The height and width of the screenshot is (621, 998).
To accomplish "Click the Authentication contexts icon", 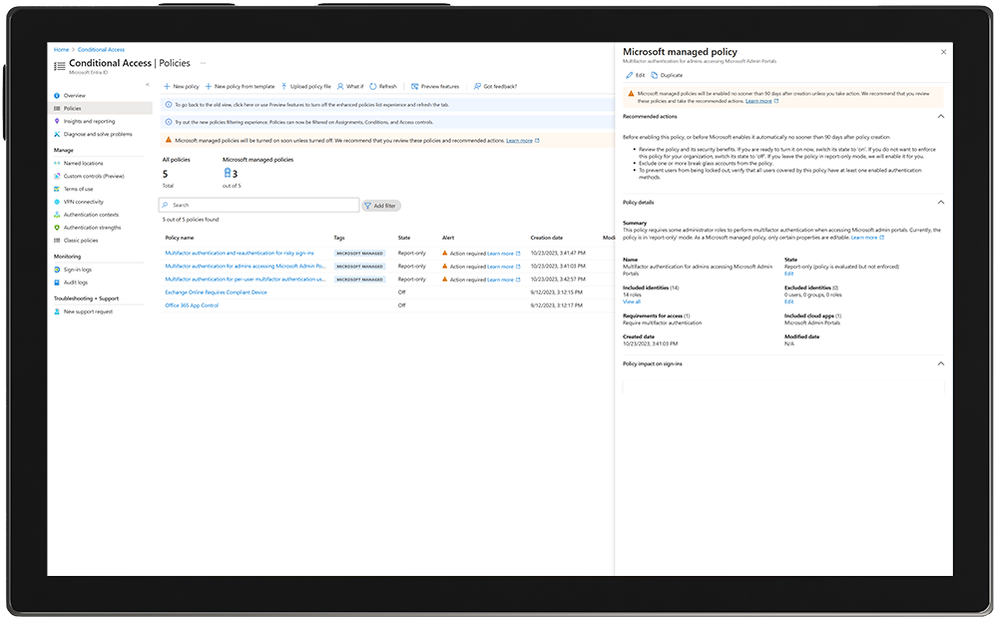I will [57, 214].
